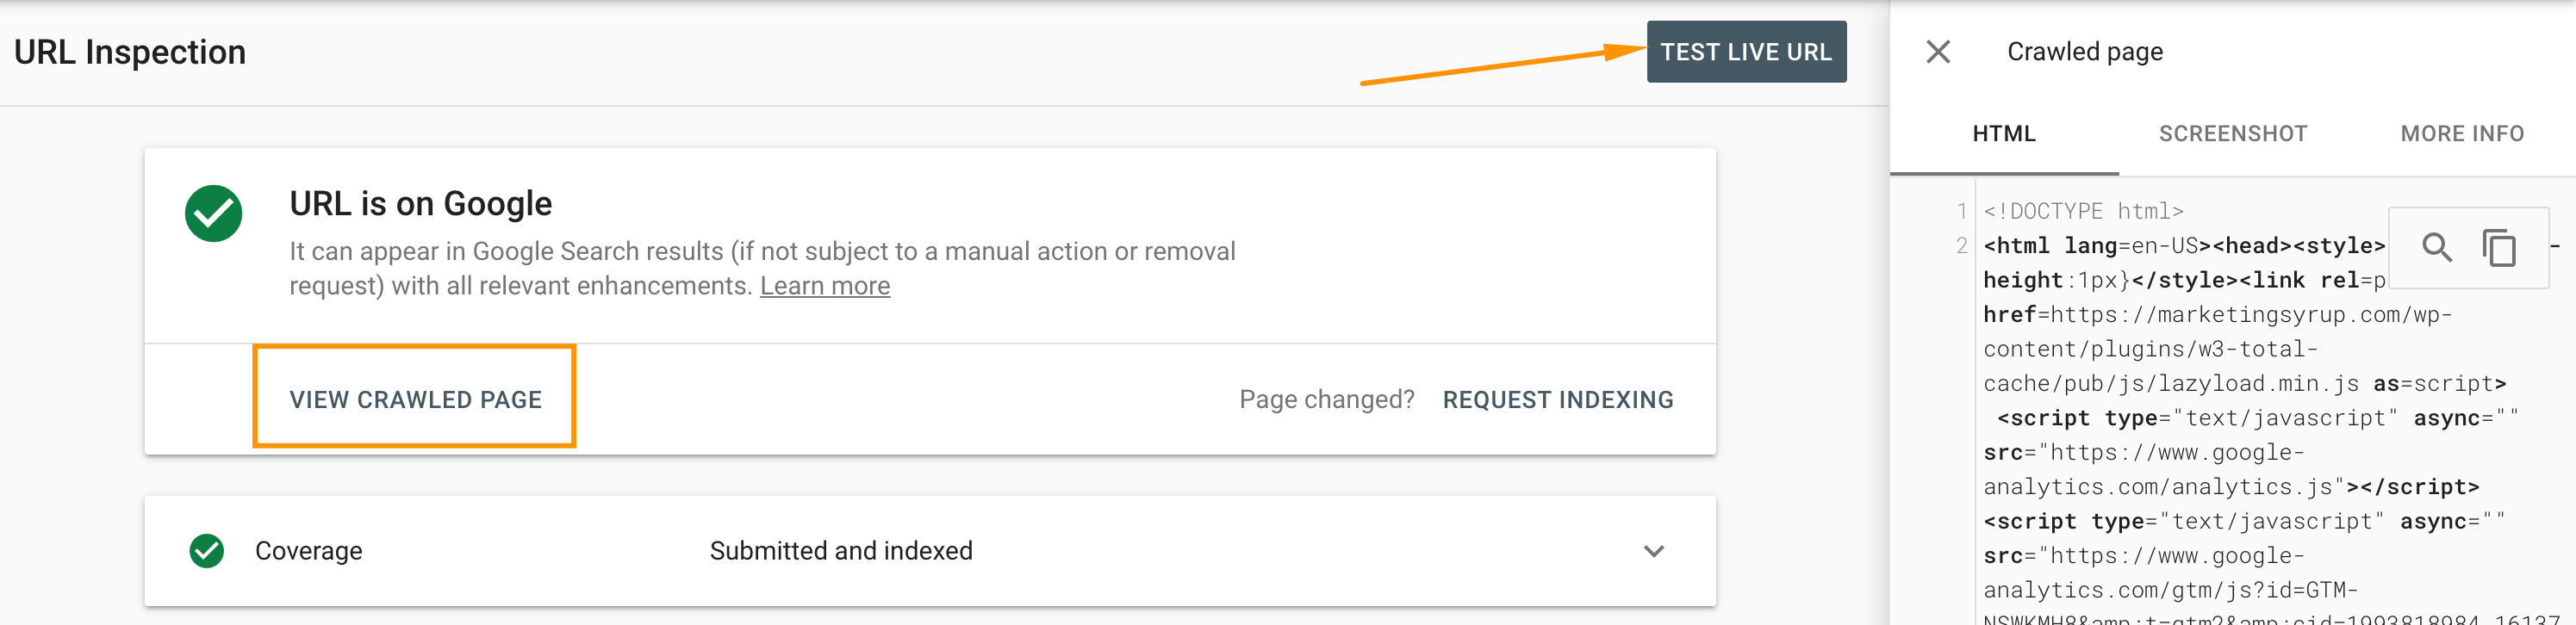Switch to the SCREENSHOT tab

[2233, 133]
